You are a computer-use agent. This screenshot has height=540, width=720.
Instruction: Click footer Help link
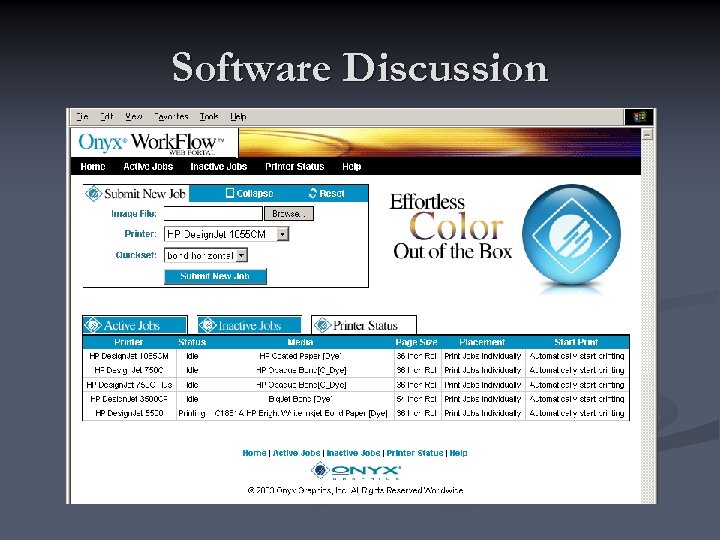458,453
